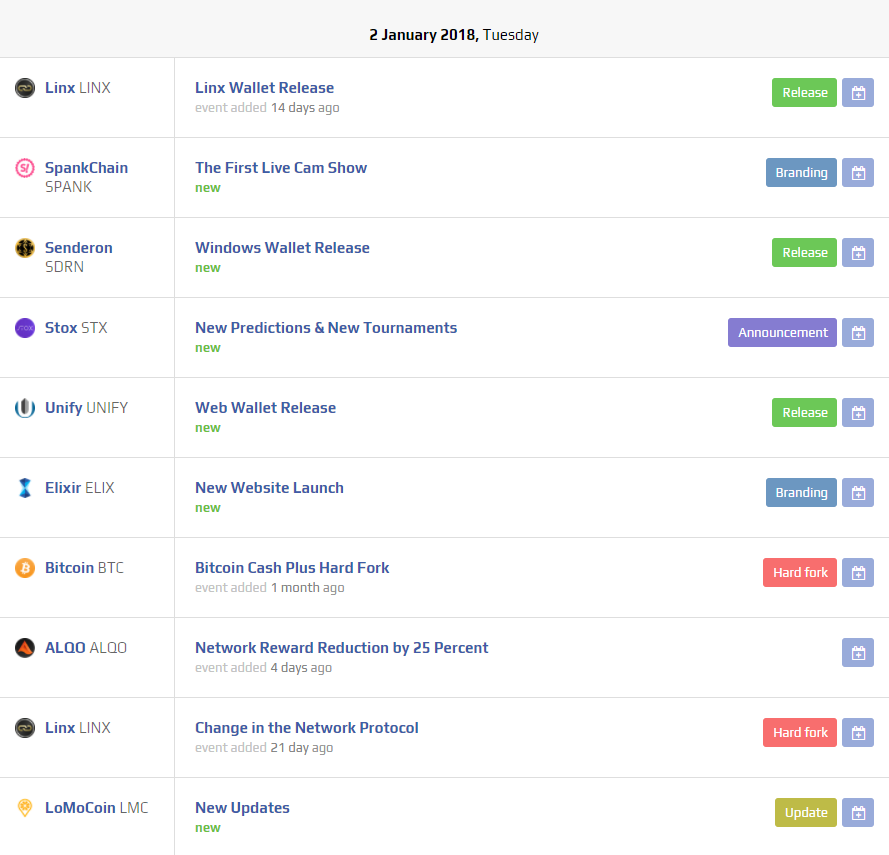Open the LoMoCoin New Updates event
Viewport: 889px width, 855px height.
tap(242, 807)
